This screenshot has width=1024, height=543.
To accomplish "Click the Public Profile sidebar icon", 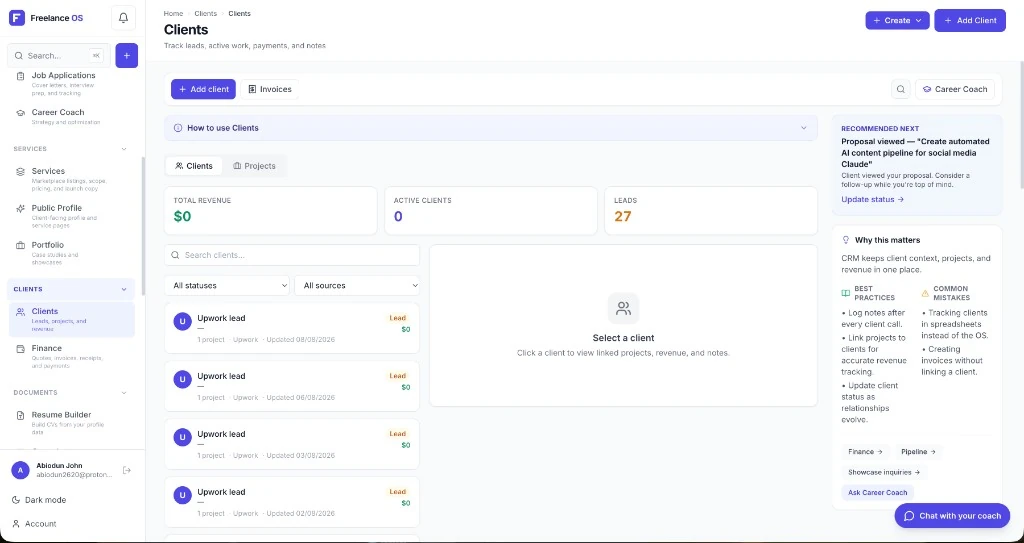I will [21, 208].
